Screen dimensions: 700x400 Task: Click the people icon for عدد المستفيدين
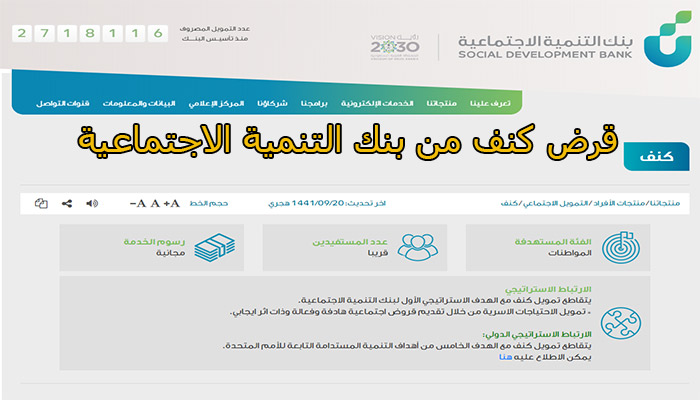click(x=417, y=247)
